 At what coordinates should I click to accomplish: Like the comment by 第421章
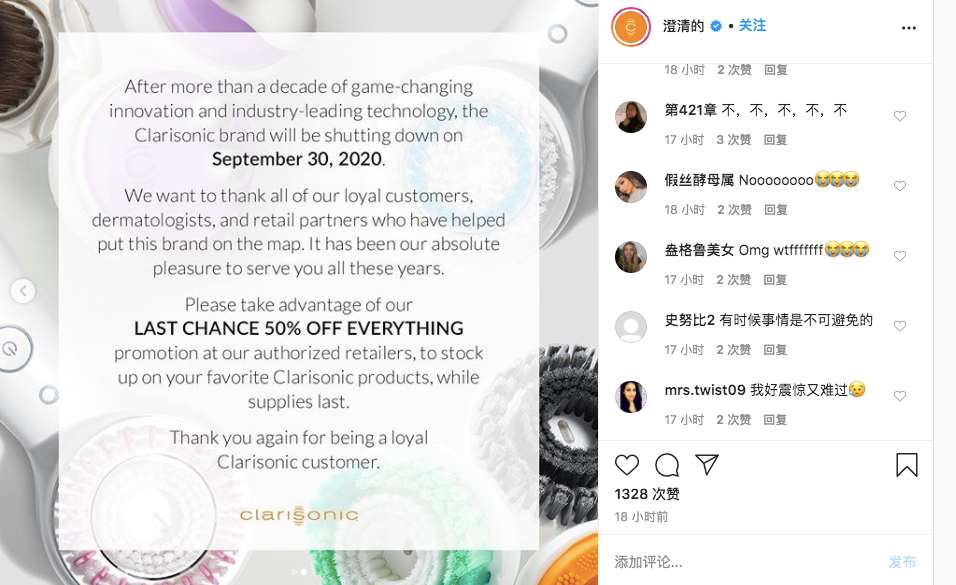pyautogui.click(x=900, y=116)
